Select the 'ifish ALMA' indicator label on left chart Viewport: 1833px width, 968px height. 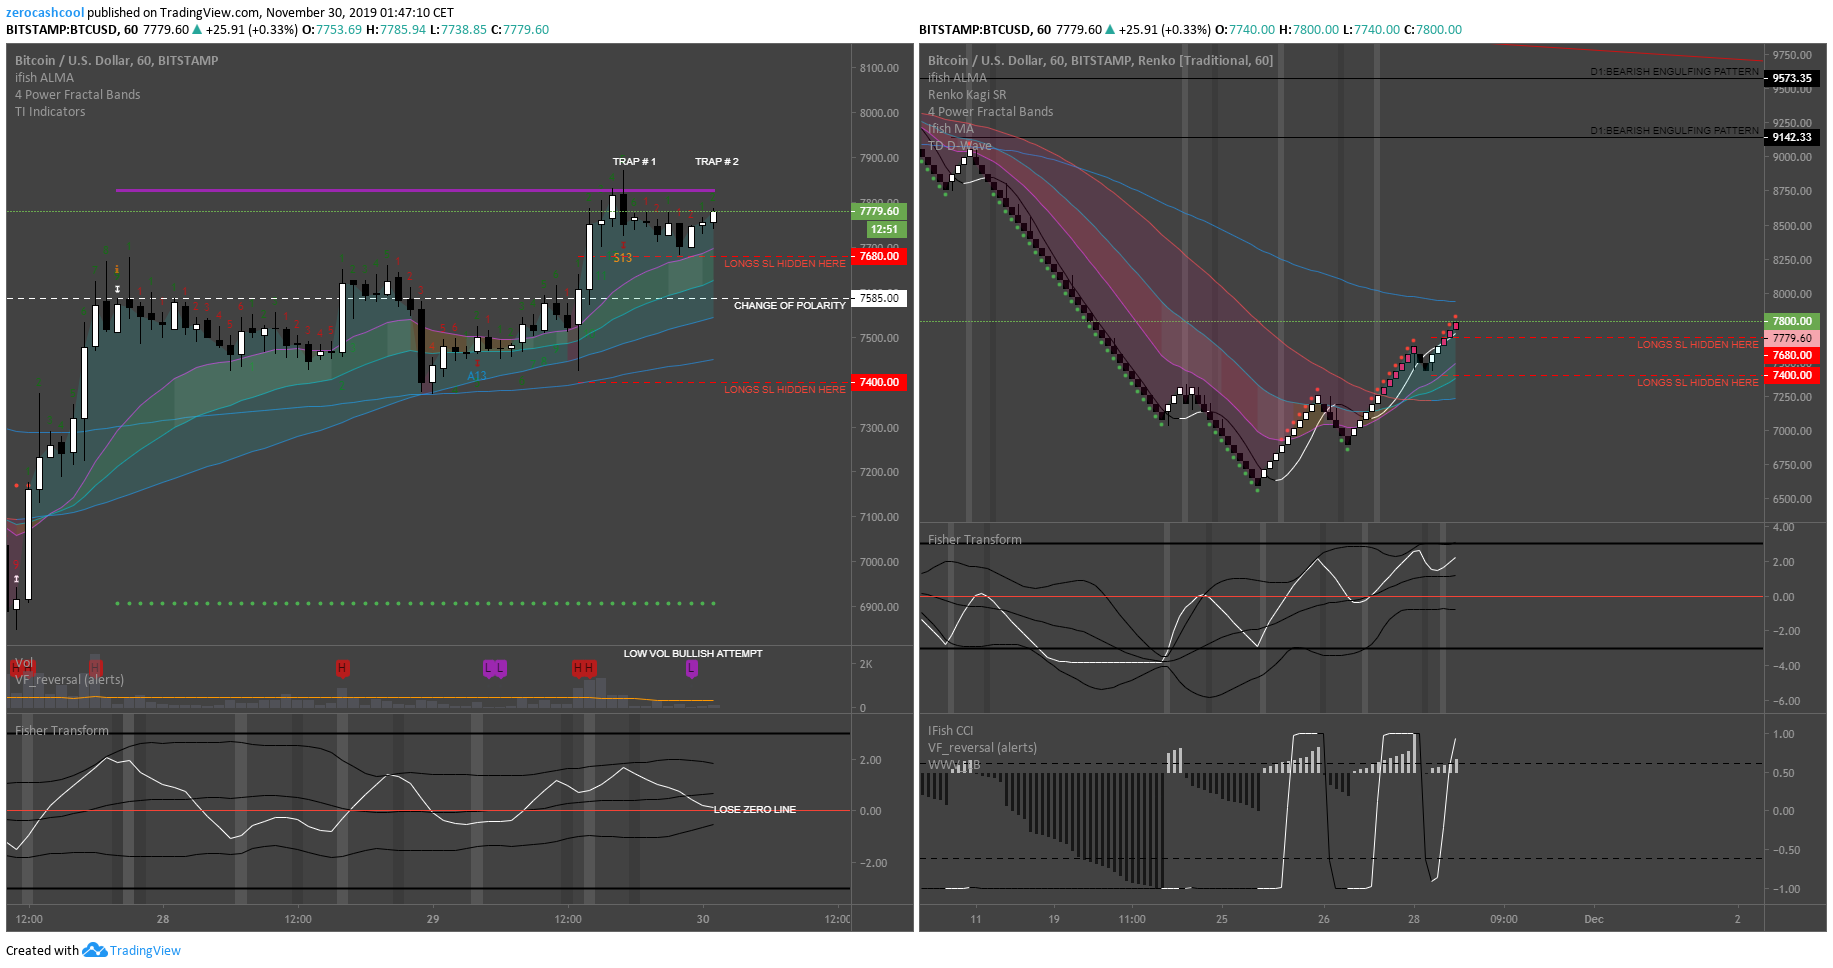44,77
